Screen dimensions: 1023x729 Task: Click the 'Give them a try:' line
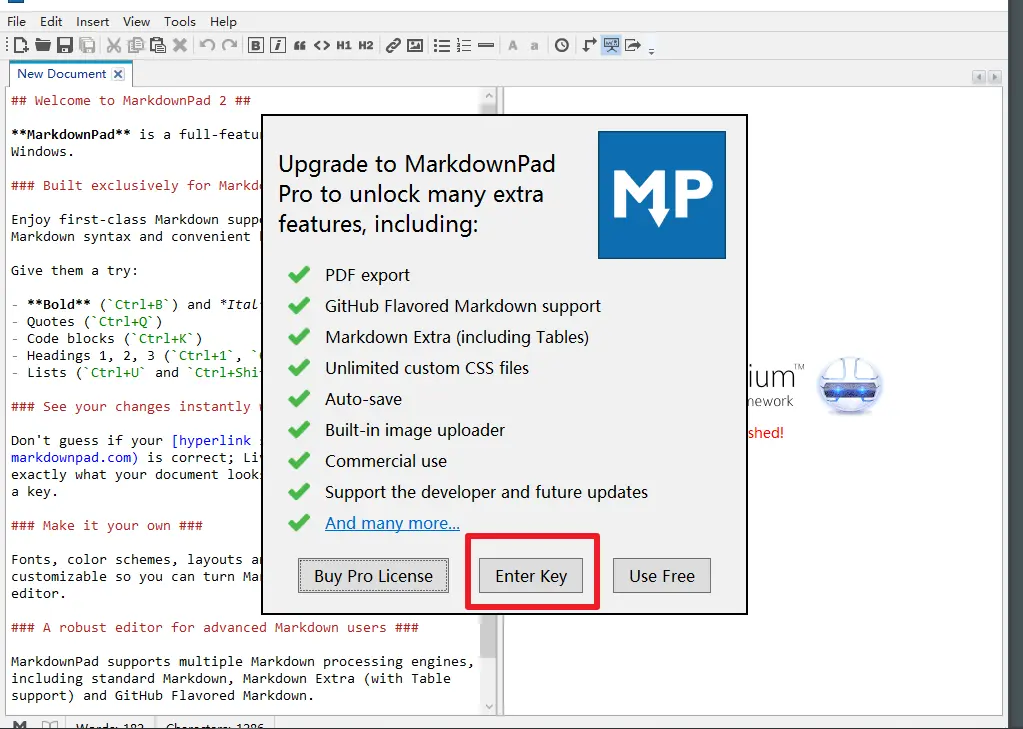click(x=74, y=270)
